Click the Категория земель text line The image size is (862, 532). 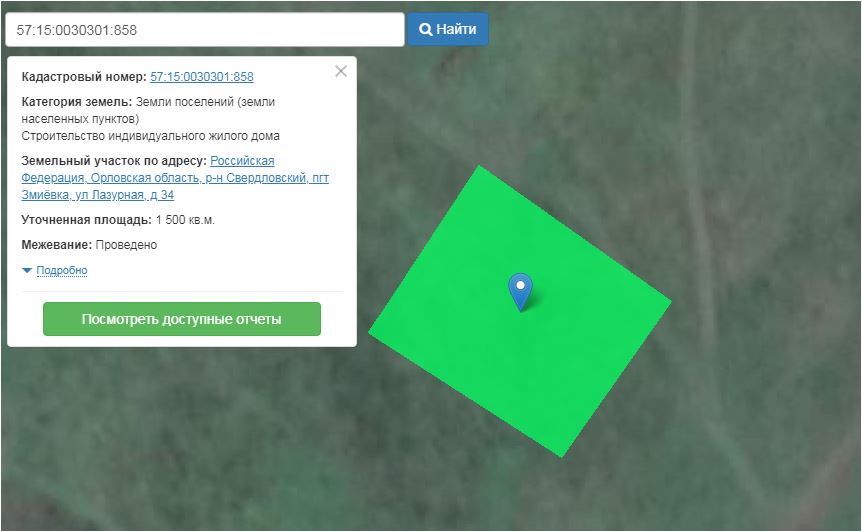click(x=148, y=110)
